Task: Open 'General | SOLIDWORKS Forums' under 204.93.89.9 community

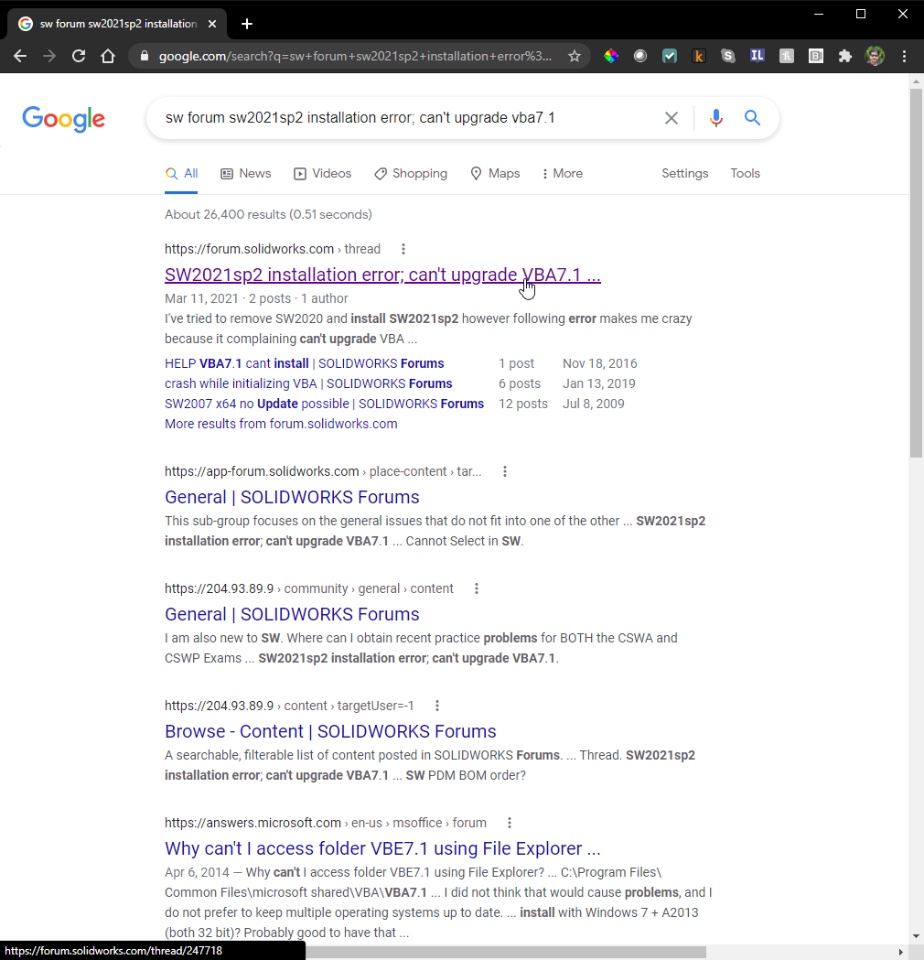Action: click(292, 614)
